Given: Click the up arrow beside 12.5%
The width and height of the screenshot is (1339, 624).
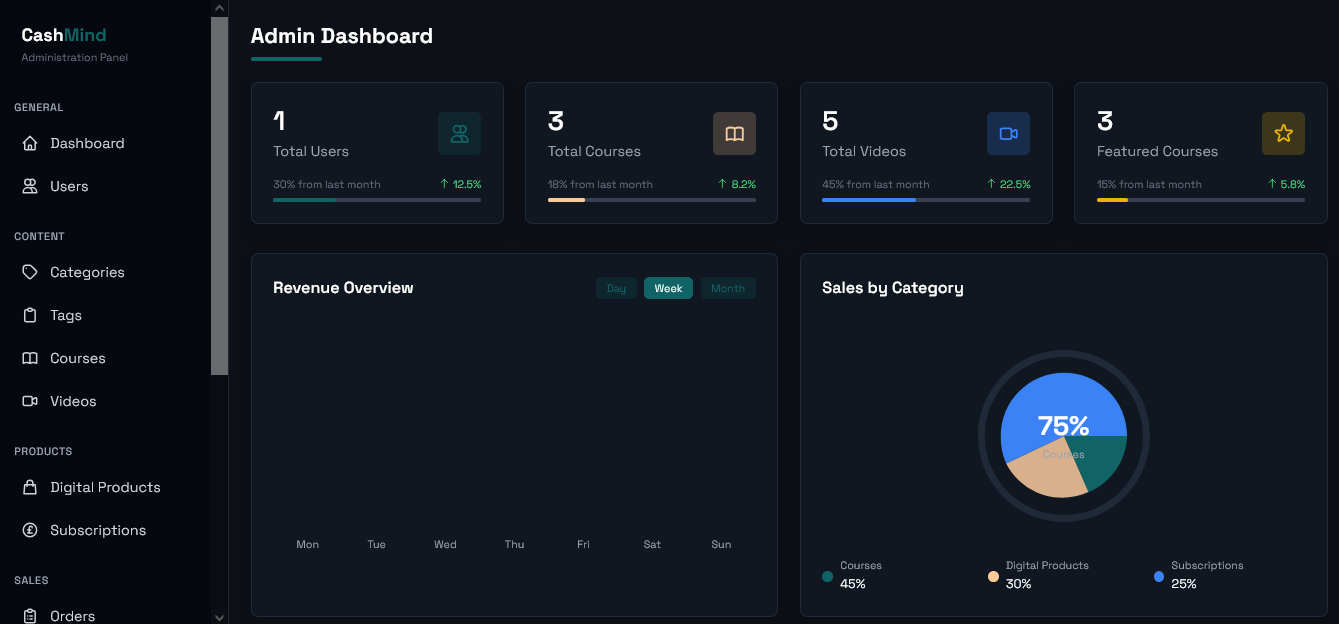Looking at the screenshot, I should [x=444, y=184].
